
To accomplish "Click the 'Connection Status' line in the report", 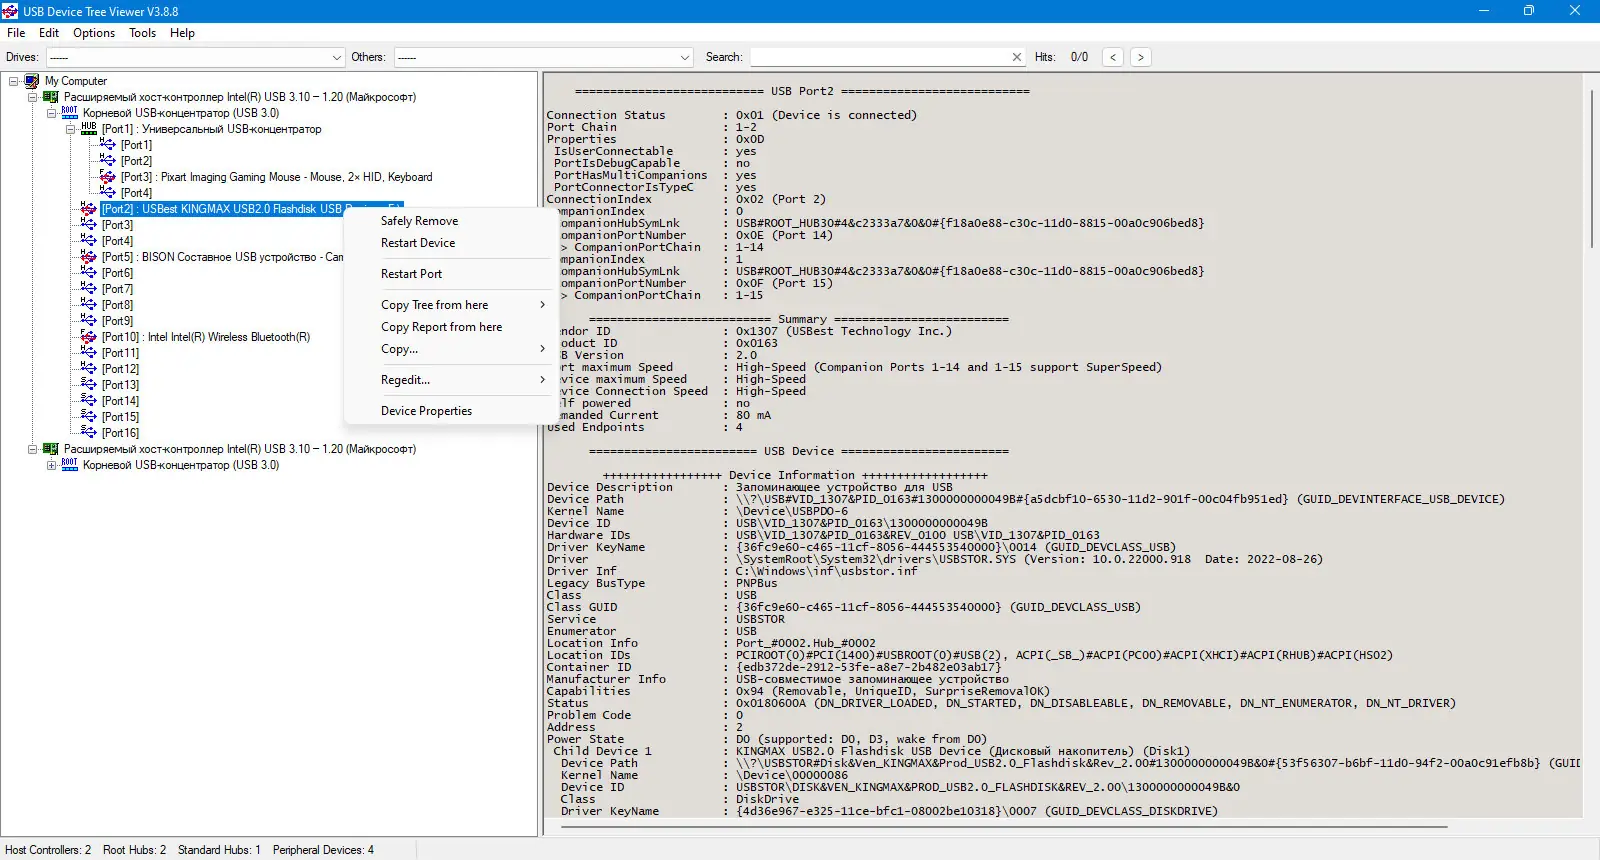I will (x=732, y=115).
